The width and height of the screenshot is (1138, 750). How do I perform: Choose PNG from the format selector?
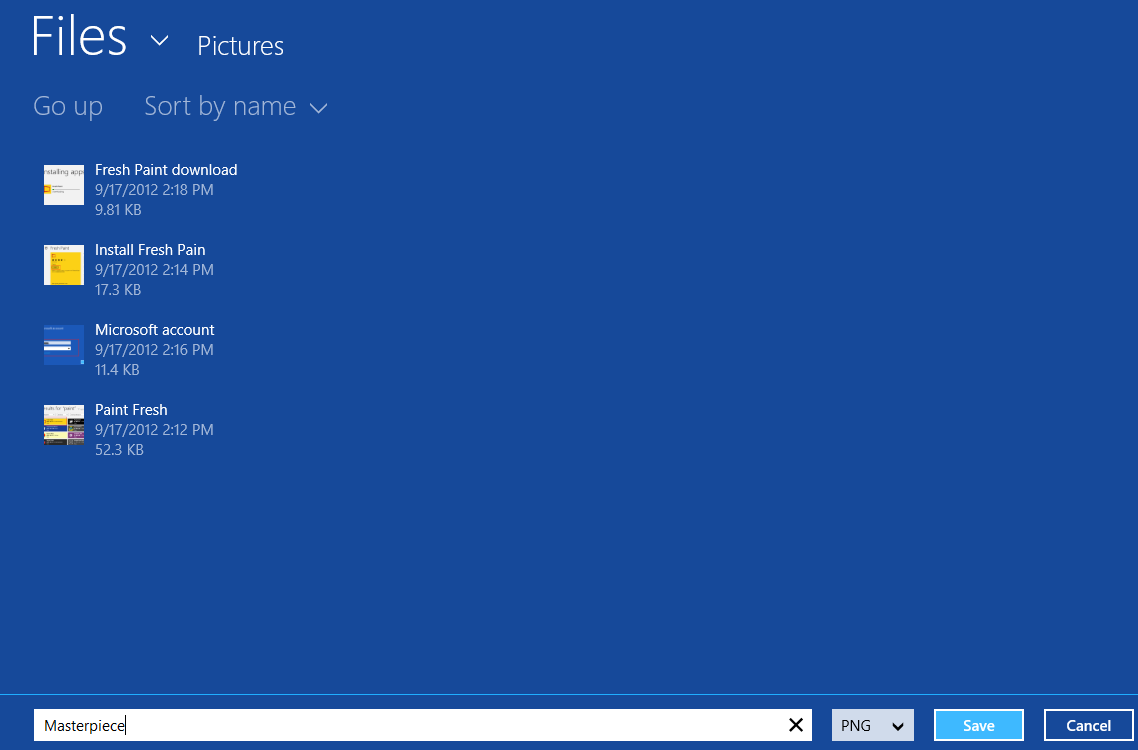[871, 725]
